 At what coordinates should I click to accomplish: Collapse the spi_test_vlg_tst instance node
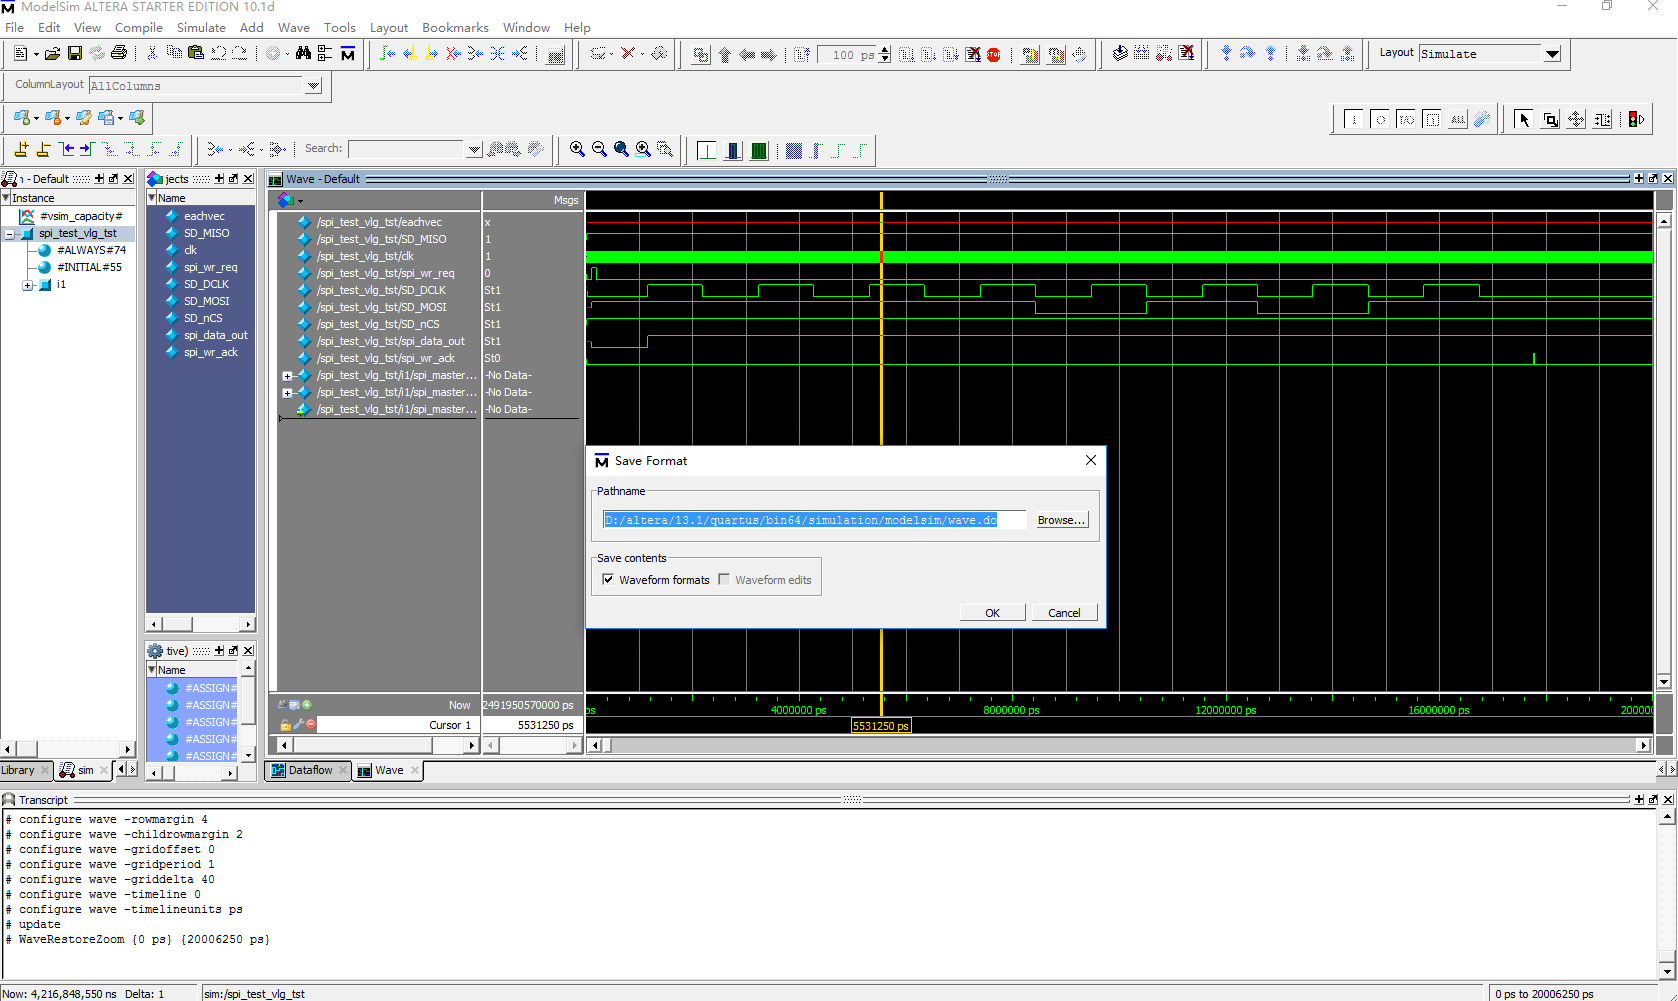(x=10, y=234)
